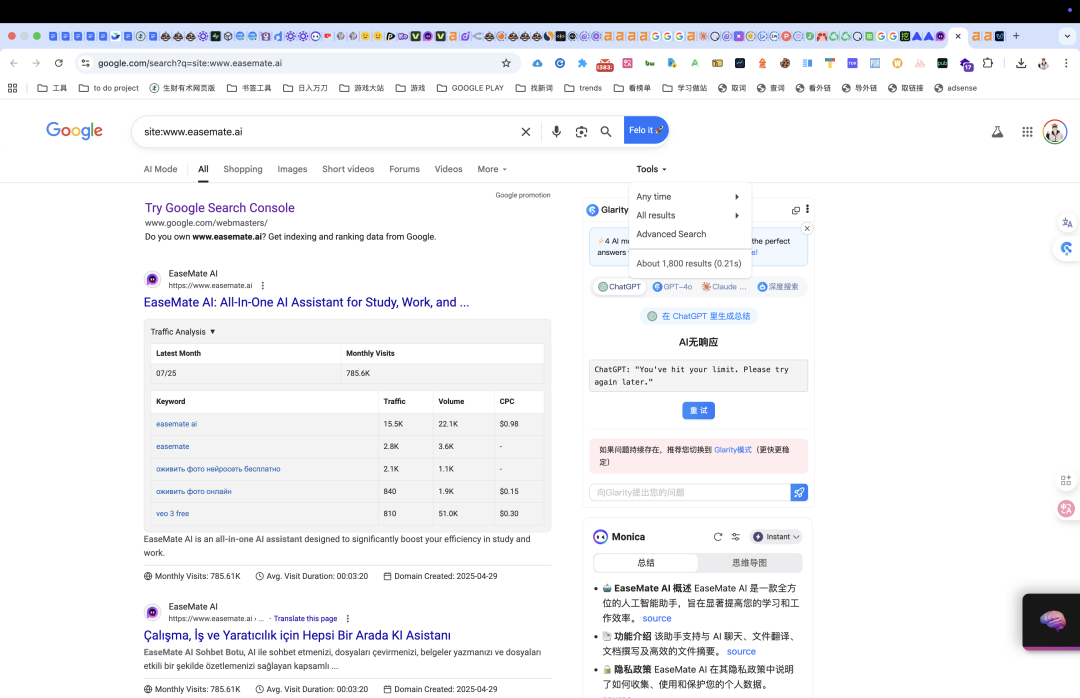The height and width of the screenshot is (698, 1080).
Task: Click 在 ChatGPT 里生成总结 button
Action: coord(698,316)
